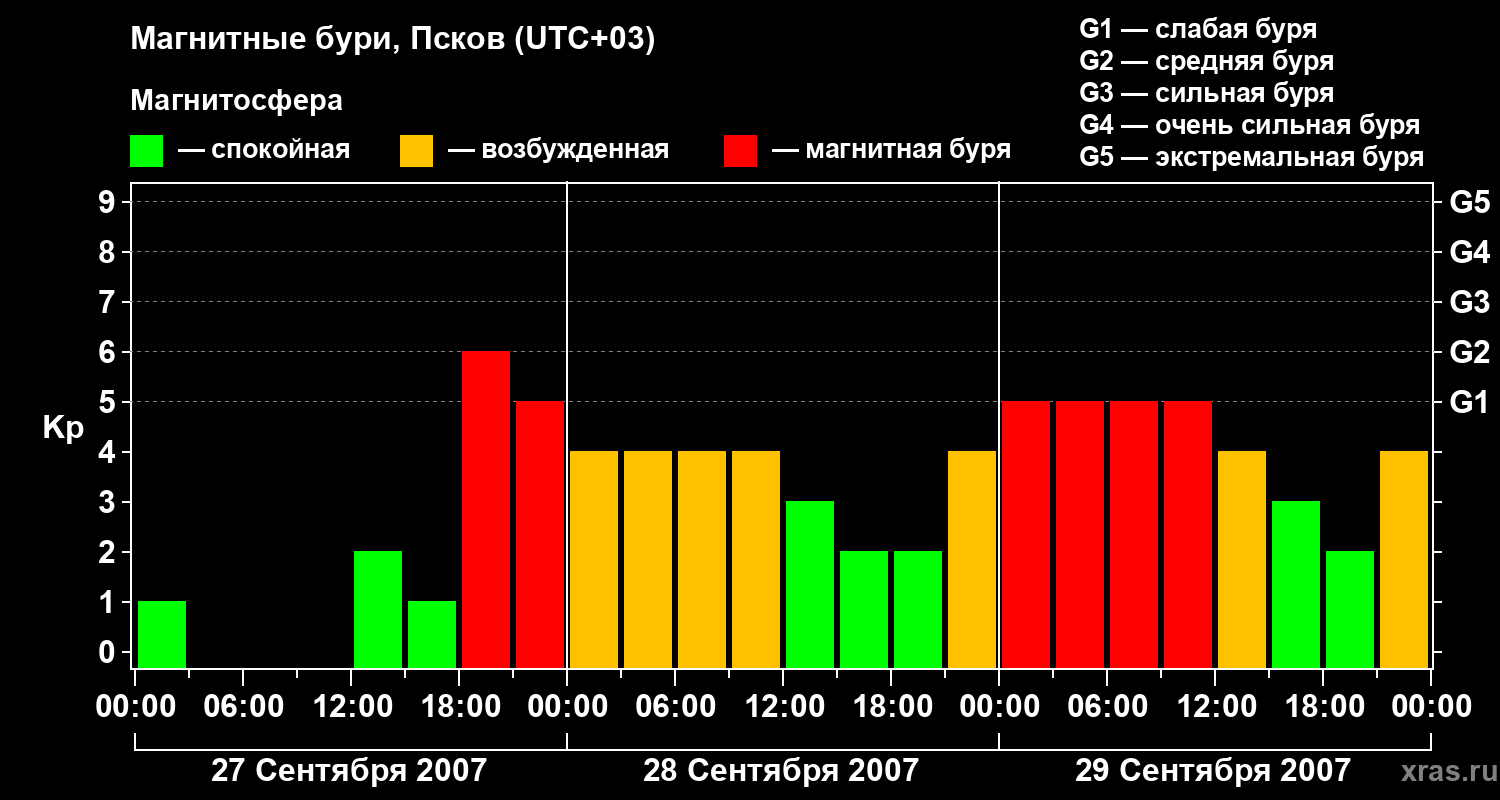The image size is (1500, 800).
Task: Click the green Kp 3 bar on 28 Сентября
Action: (810, 584)
